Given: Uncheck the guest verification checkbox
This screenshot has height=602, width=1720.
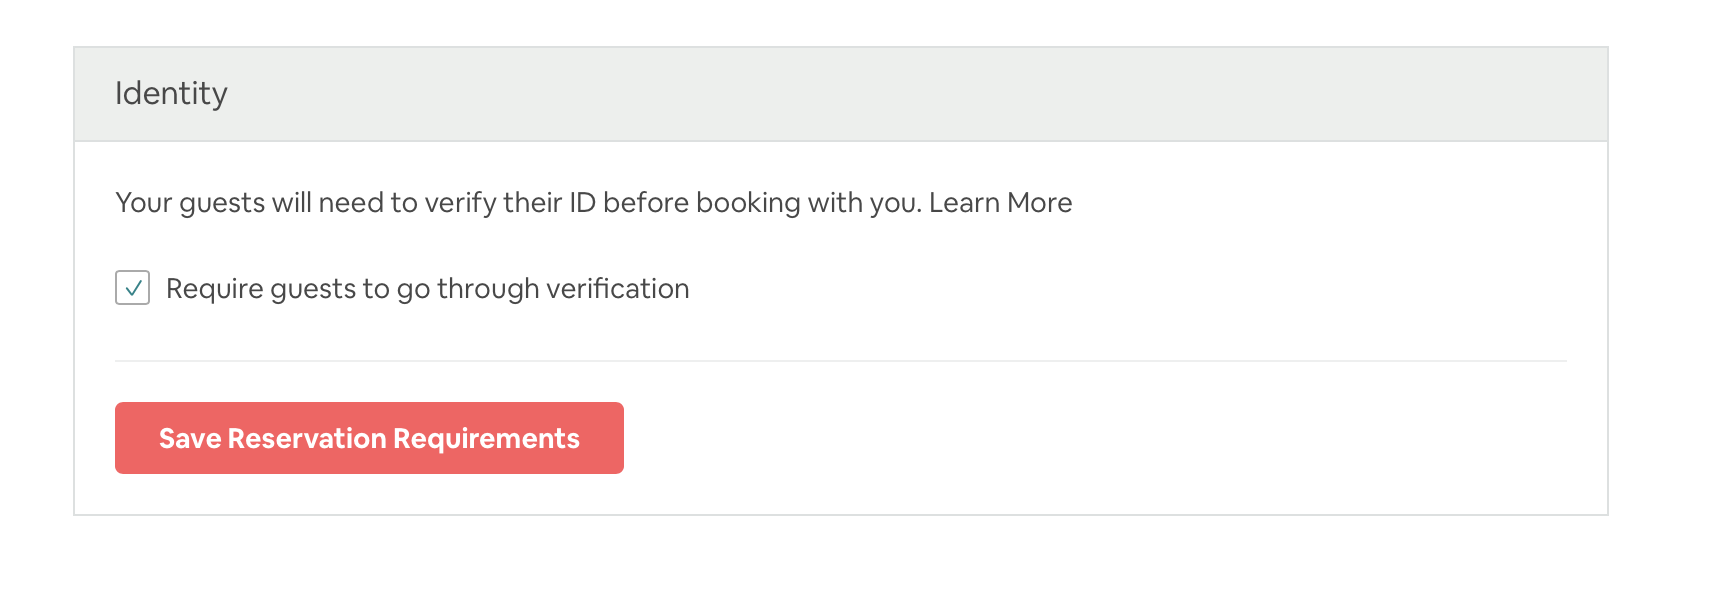Looking at the screenshot, I should 133,288.
